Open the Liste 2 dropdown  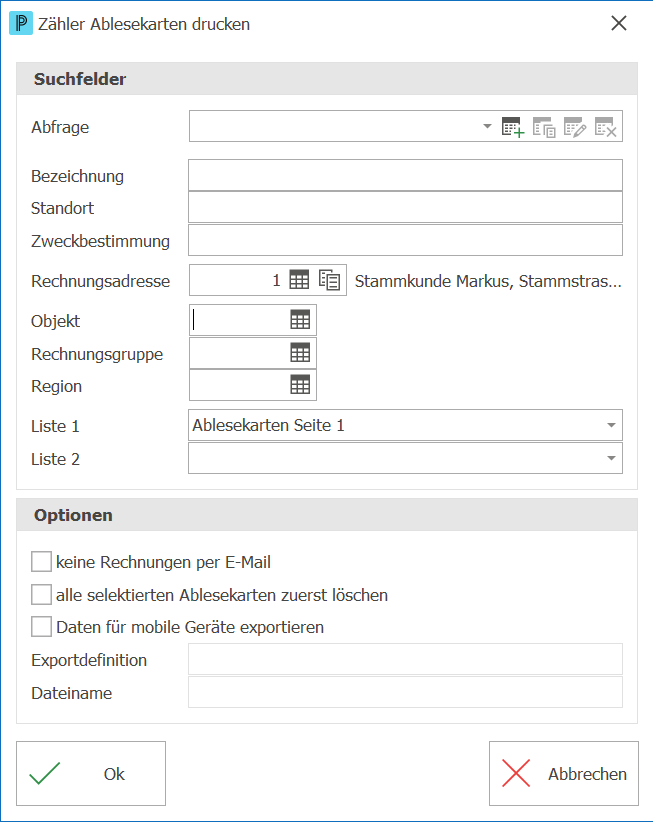[611, 458]
